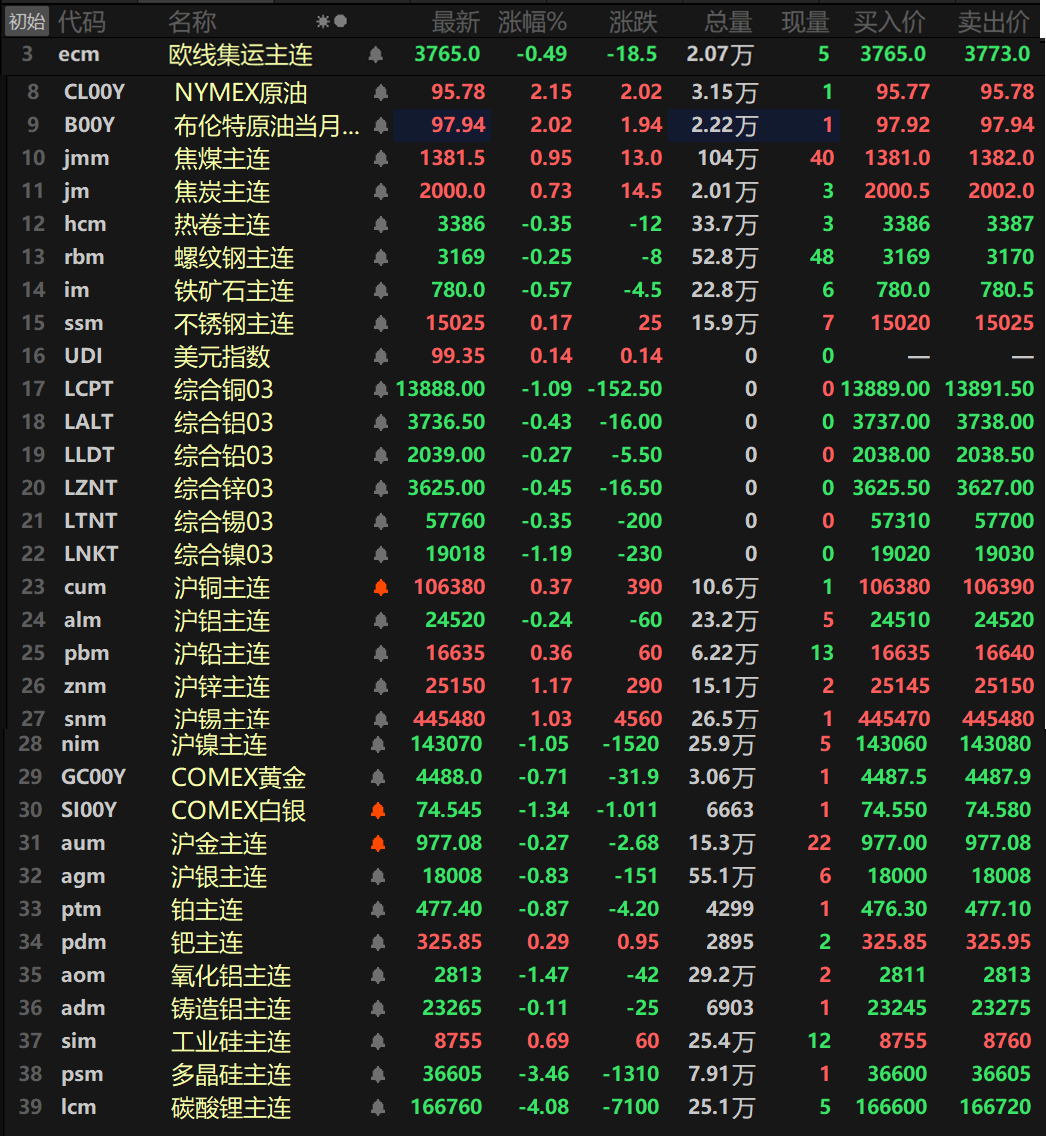The image size is (1046, 1136).
Task: Sort by the 买入价 column header
Action: click(x=890, y=22)
